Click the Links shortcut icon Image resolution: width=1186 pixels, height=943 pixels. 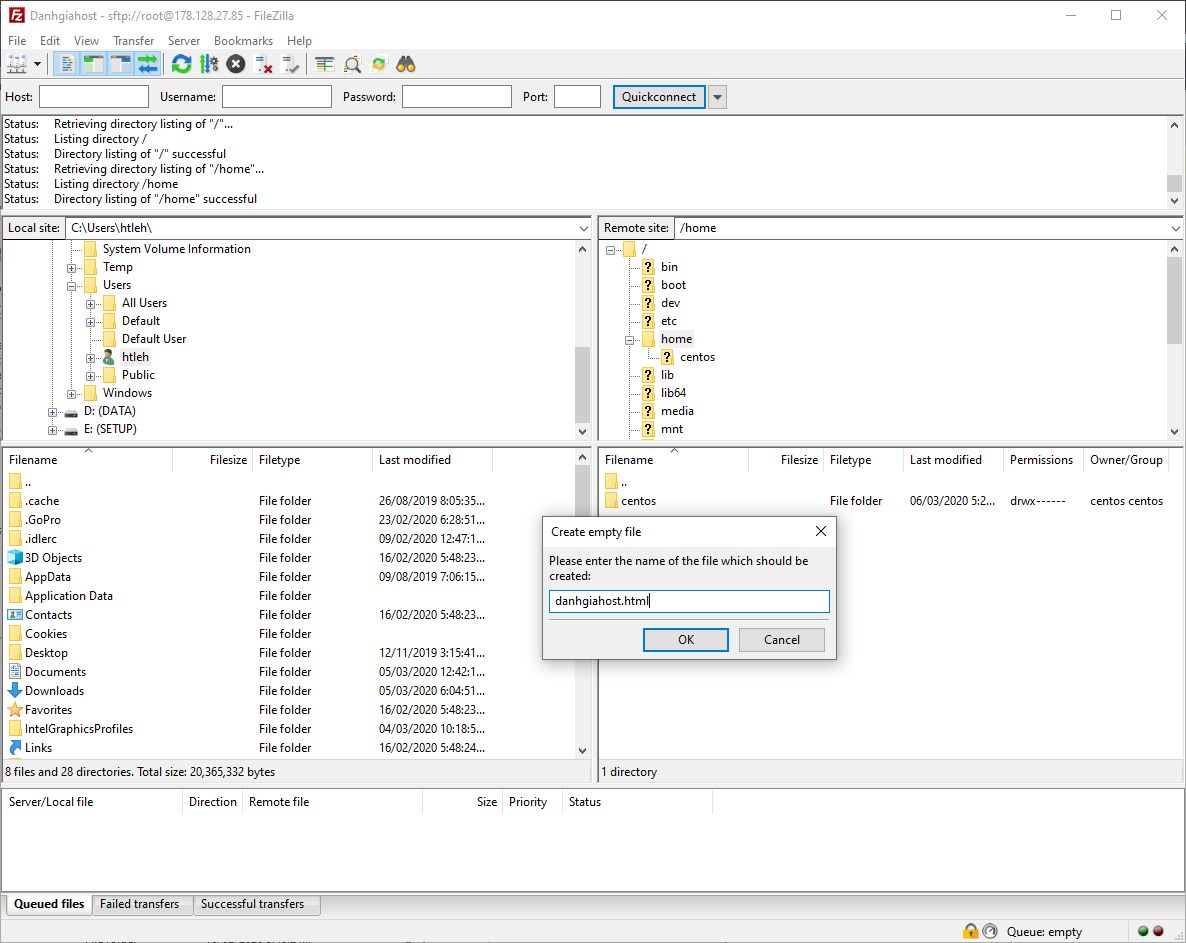coord(15,747)
